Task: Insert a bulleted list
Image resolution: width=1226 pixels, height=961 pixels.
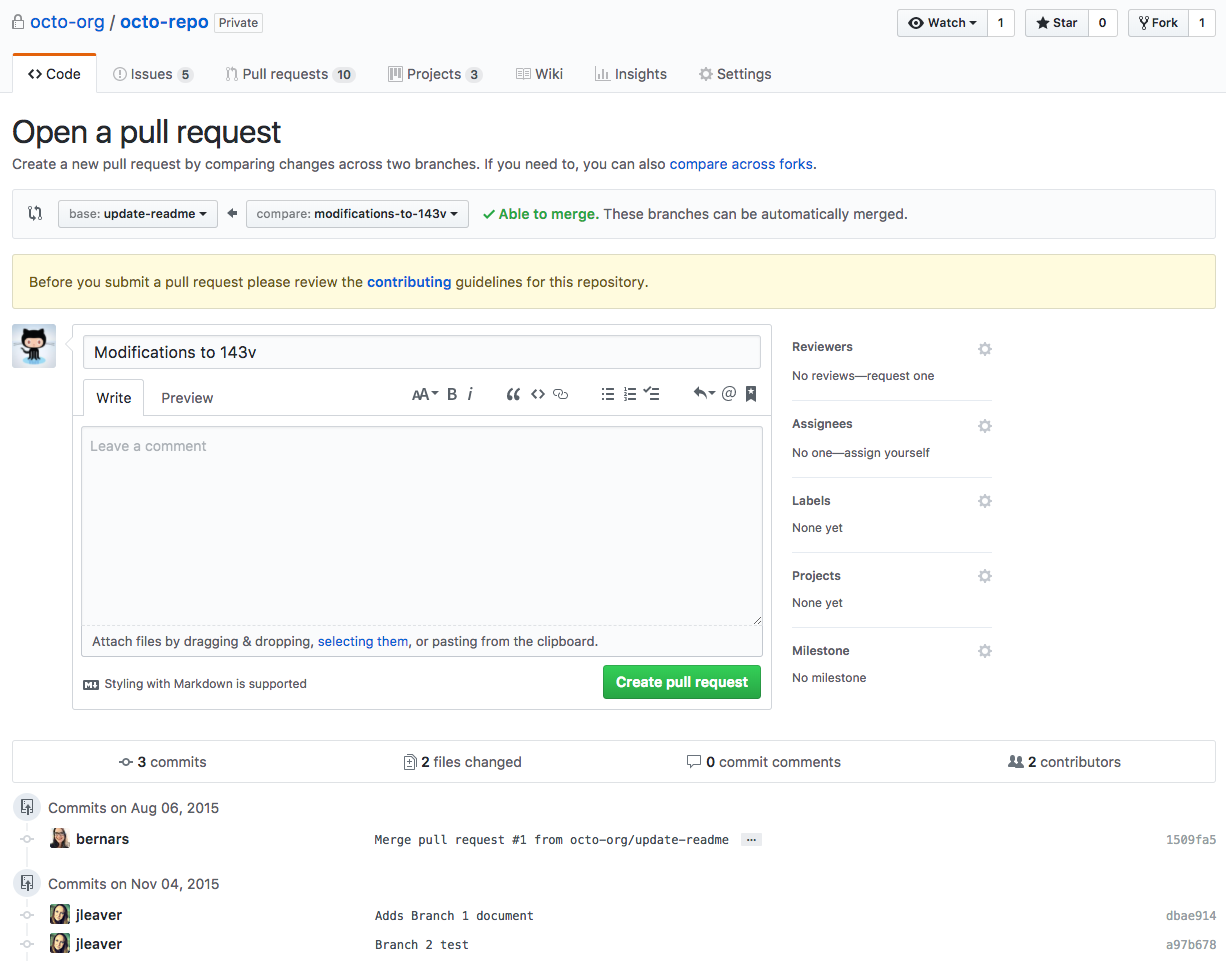Action: coord(607,394)
